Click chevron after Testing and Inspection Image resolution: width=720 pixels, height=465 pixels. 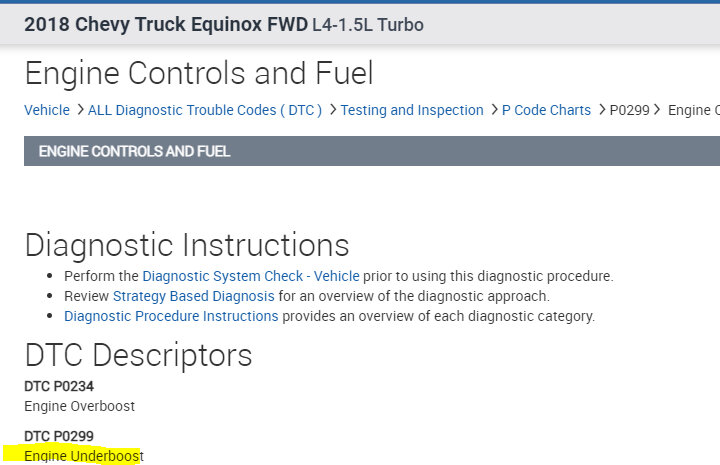pos(493,110)
